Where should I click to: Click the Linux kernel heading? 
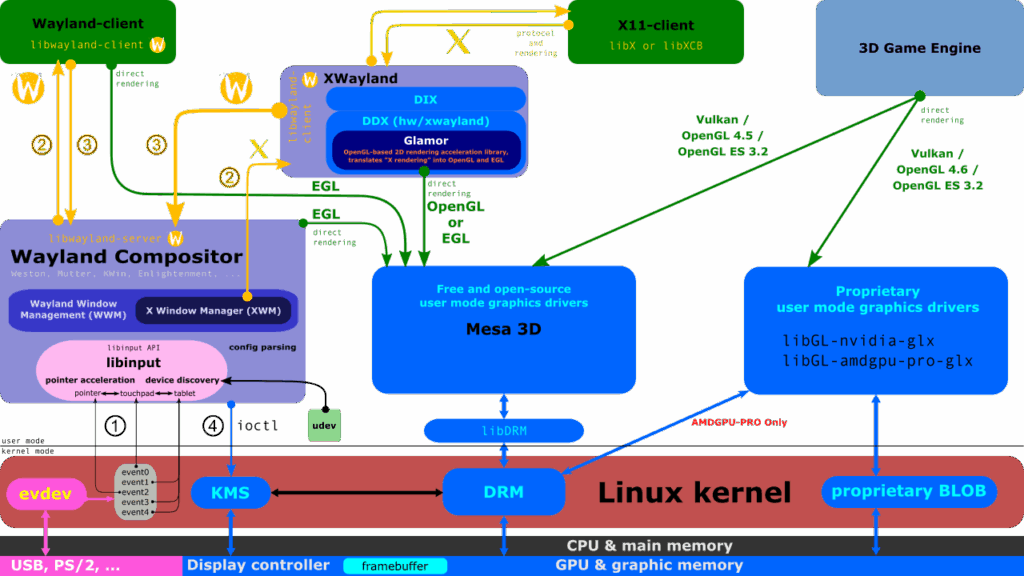coord(694,493)
